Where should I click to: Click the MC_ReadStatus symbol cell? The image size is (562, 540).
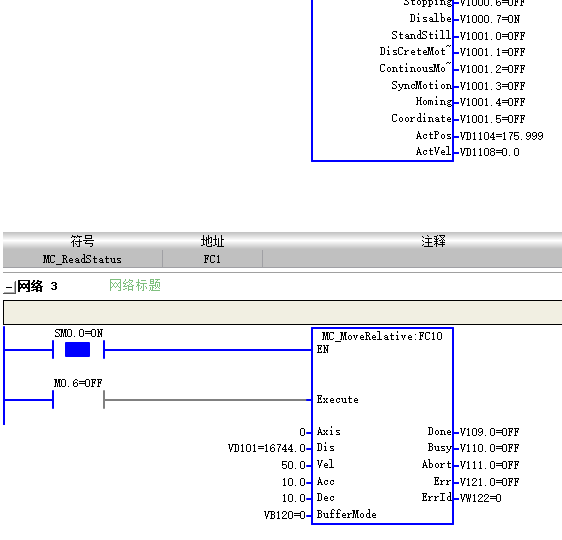[82, 259]
